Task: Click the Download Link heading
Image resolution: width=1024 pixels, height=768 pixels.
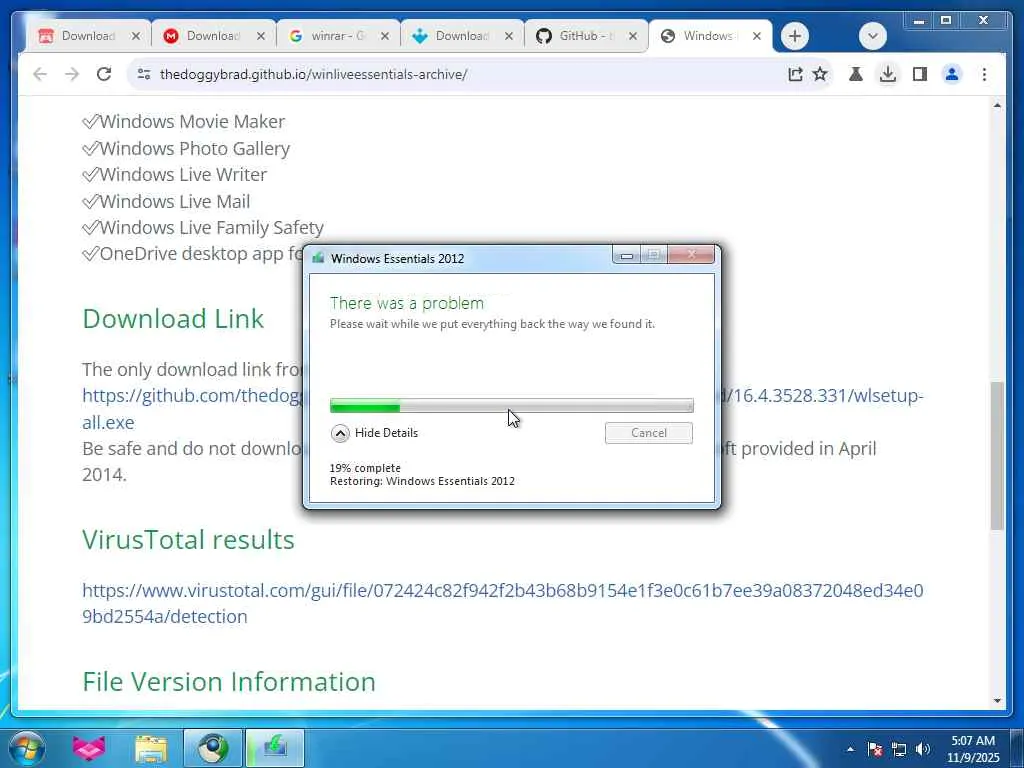Action: (173, 319)
